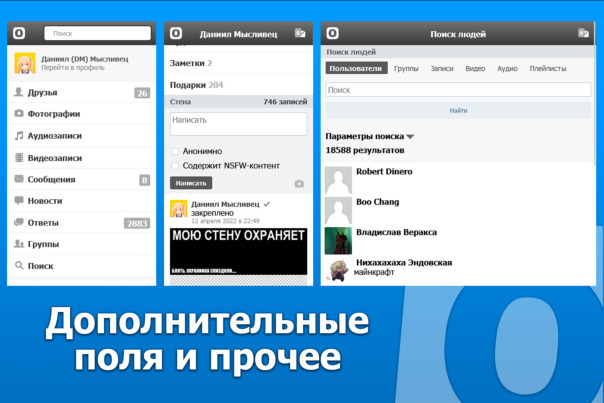
Task: Click the compose icon in the Поиск людей header
Action: 584,33
